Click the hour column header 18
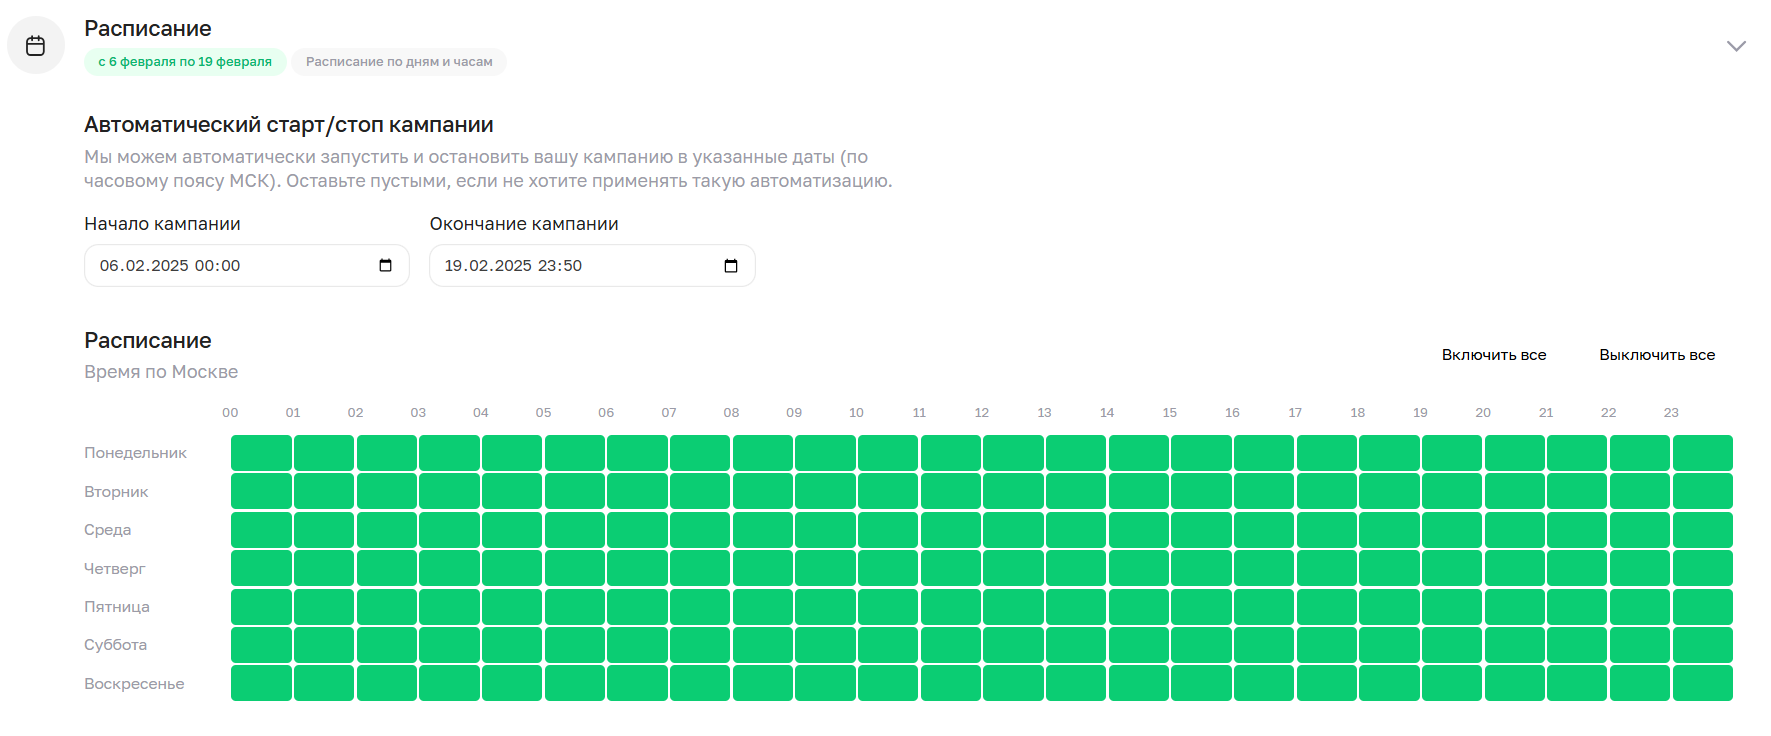Screen dimensions: 1771x736 pyautogui.click(x=1358, y=413)
